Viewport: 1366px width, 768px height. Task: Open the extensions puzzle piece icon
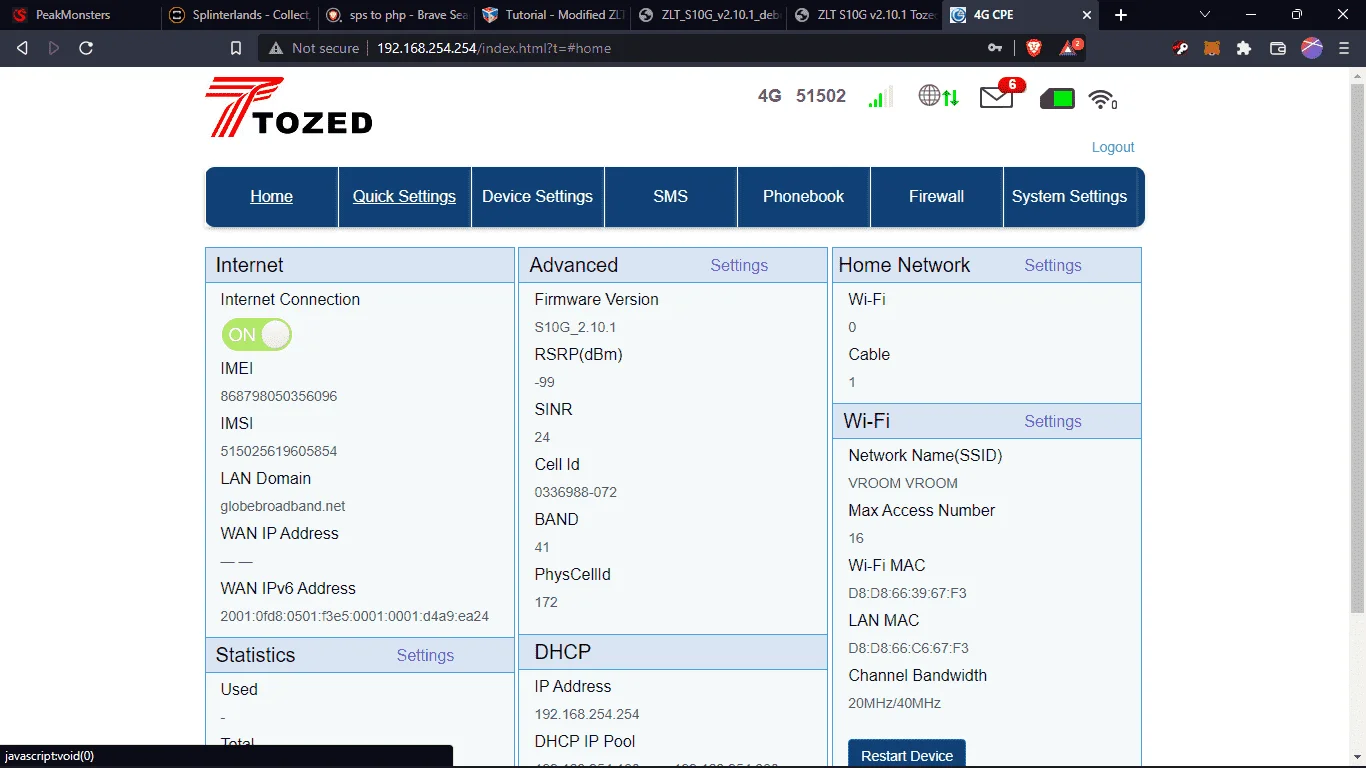pos(1244,48)
